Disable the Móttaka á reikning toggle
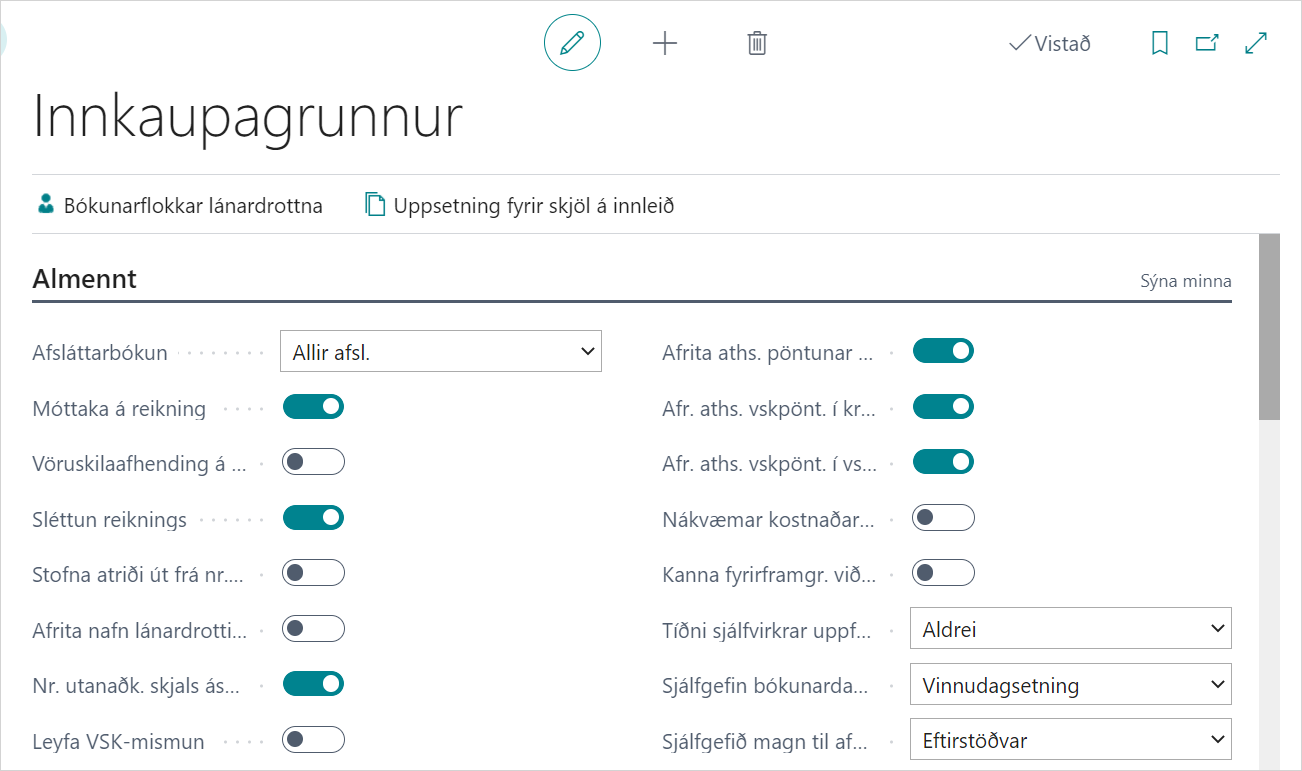Screen dimensions: 1302x771 tap(313, 407)
